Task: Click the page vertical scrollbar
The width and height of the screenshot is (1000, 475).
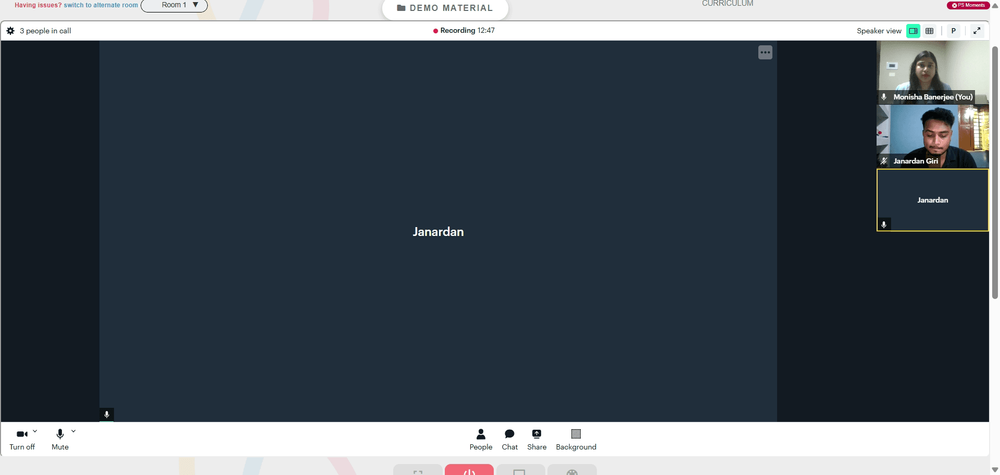Action: 995,171
